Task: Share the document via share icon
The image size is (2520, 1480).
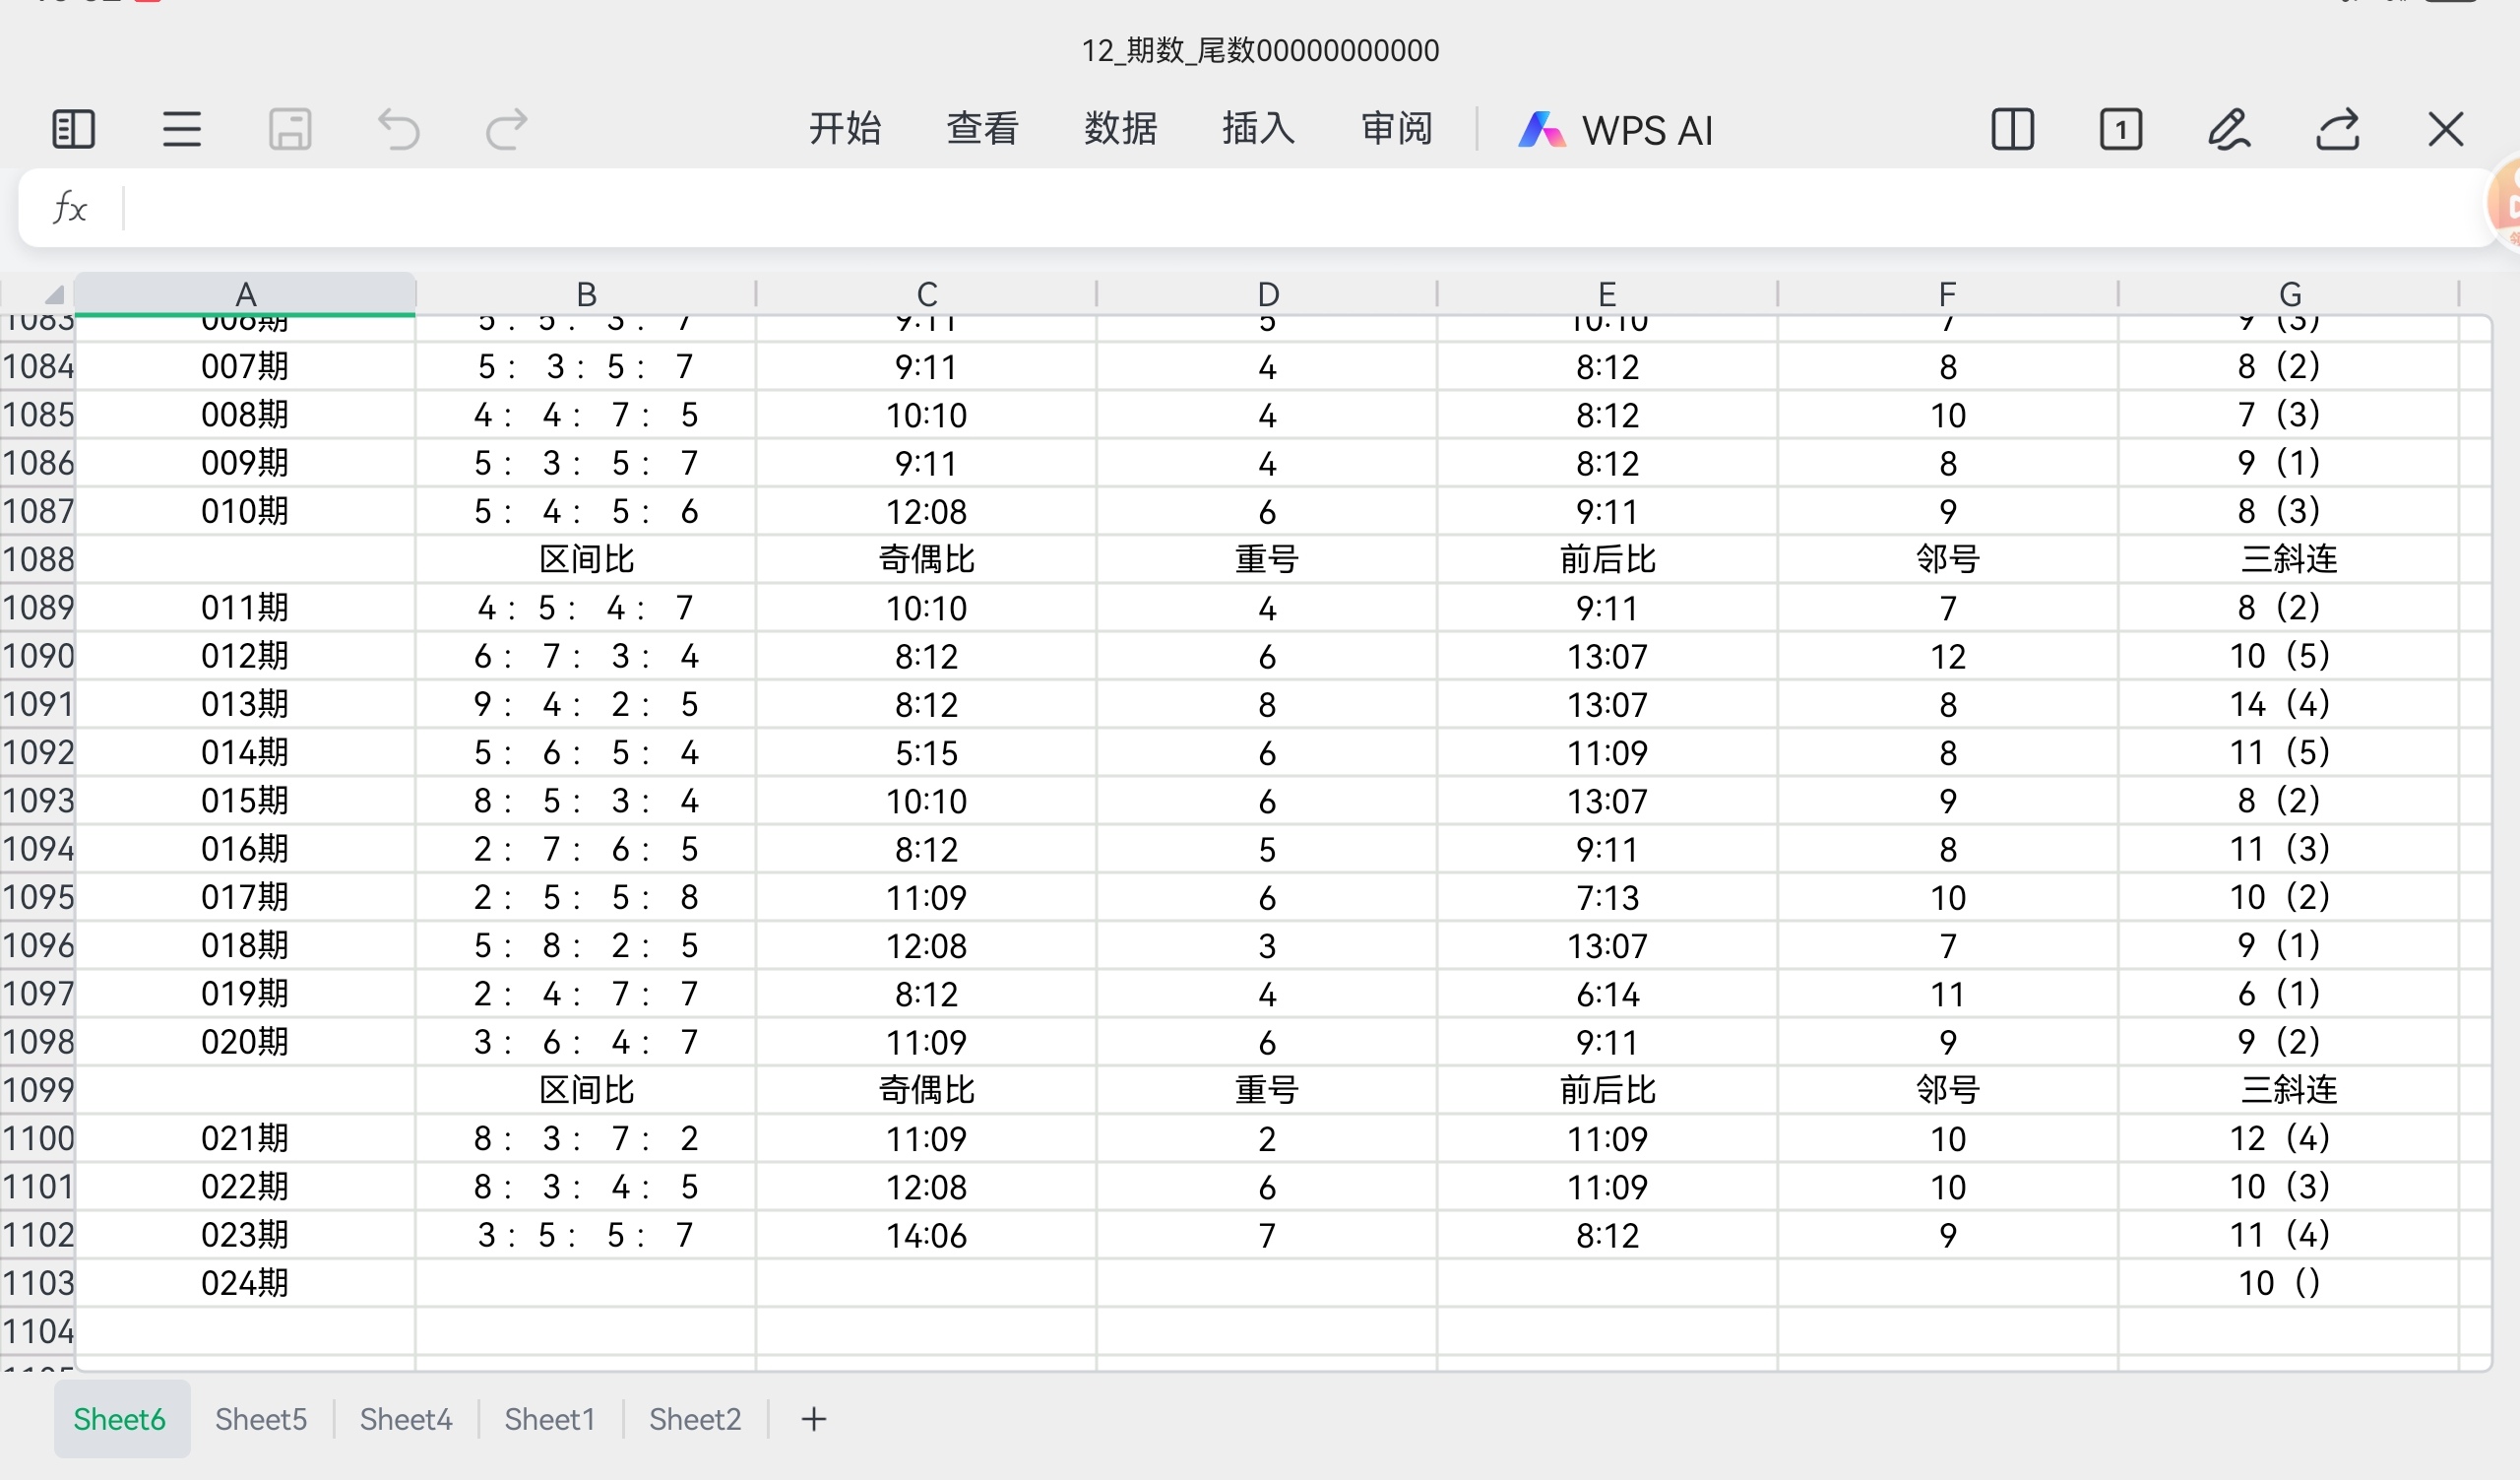Action: 2337,130
